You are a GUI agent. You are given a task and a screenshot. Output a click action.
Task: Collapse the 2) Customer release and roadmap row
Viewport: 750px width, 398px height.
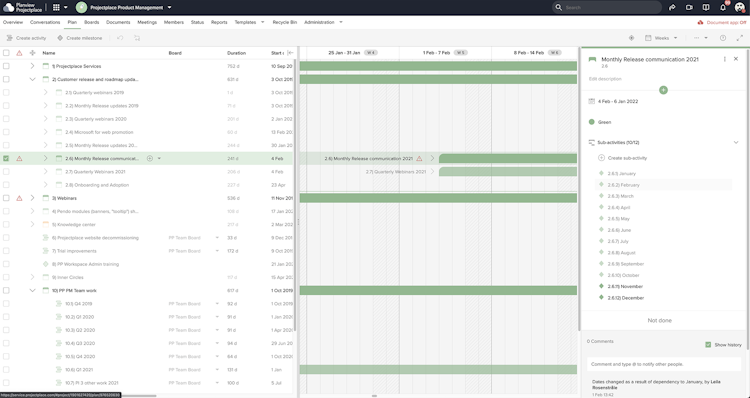pos(33,79)
